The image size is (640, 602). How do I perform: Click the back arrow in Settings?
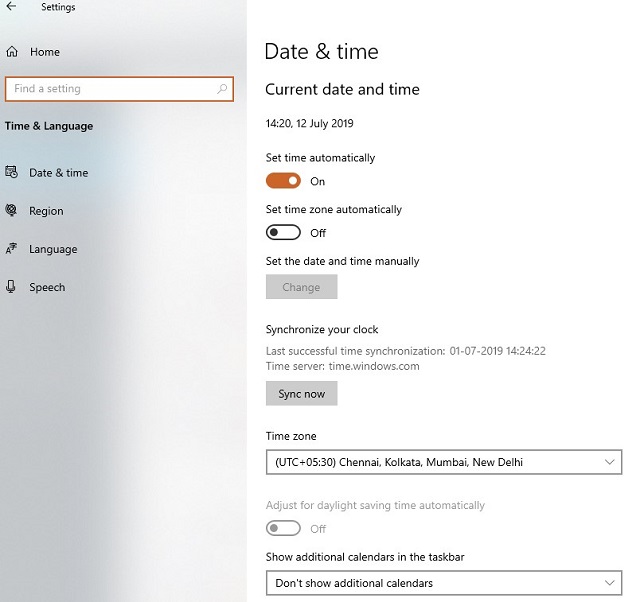[11, 6]
